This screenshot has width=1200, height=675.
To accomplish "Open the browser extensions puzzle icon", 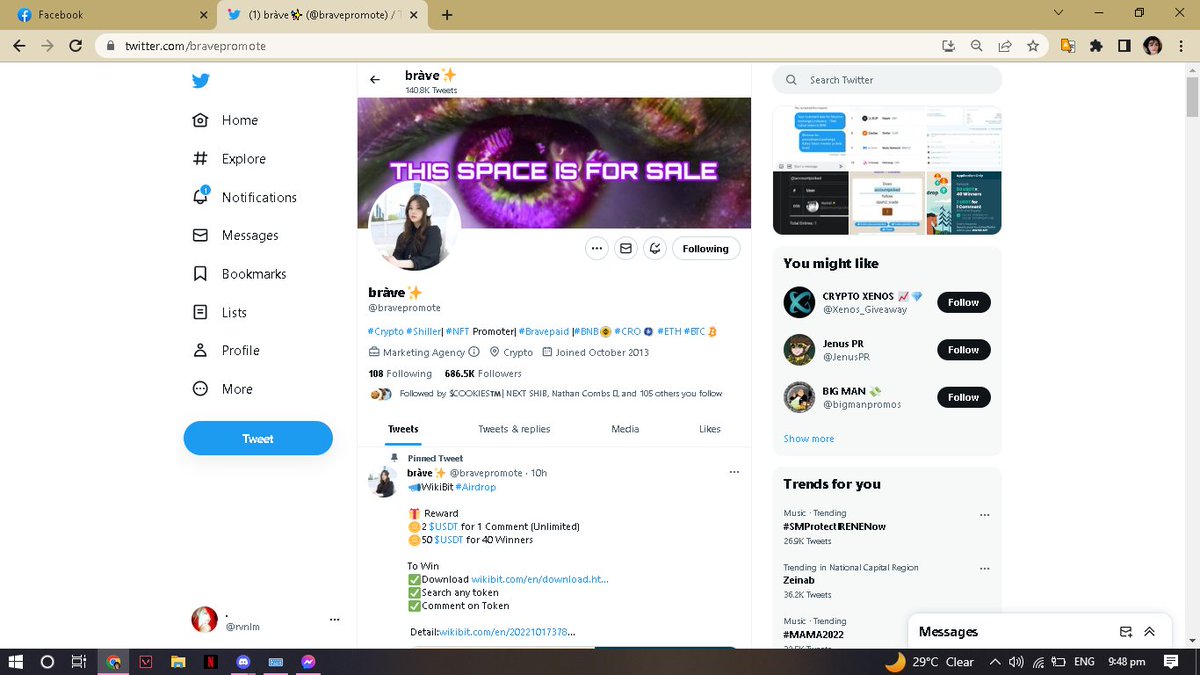I will pyautogui.click(x=1096, y=46).
